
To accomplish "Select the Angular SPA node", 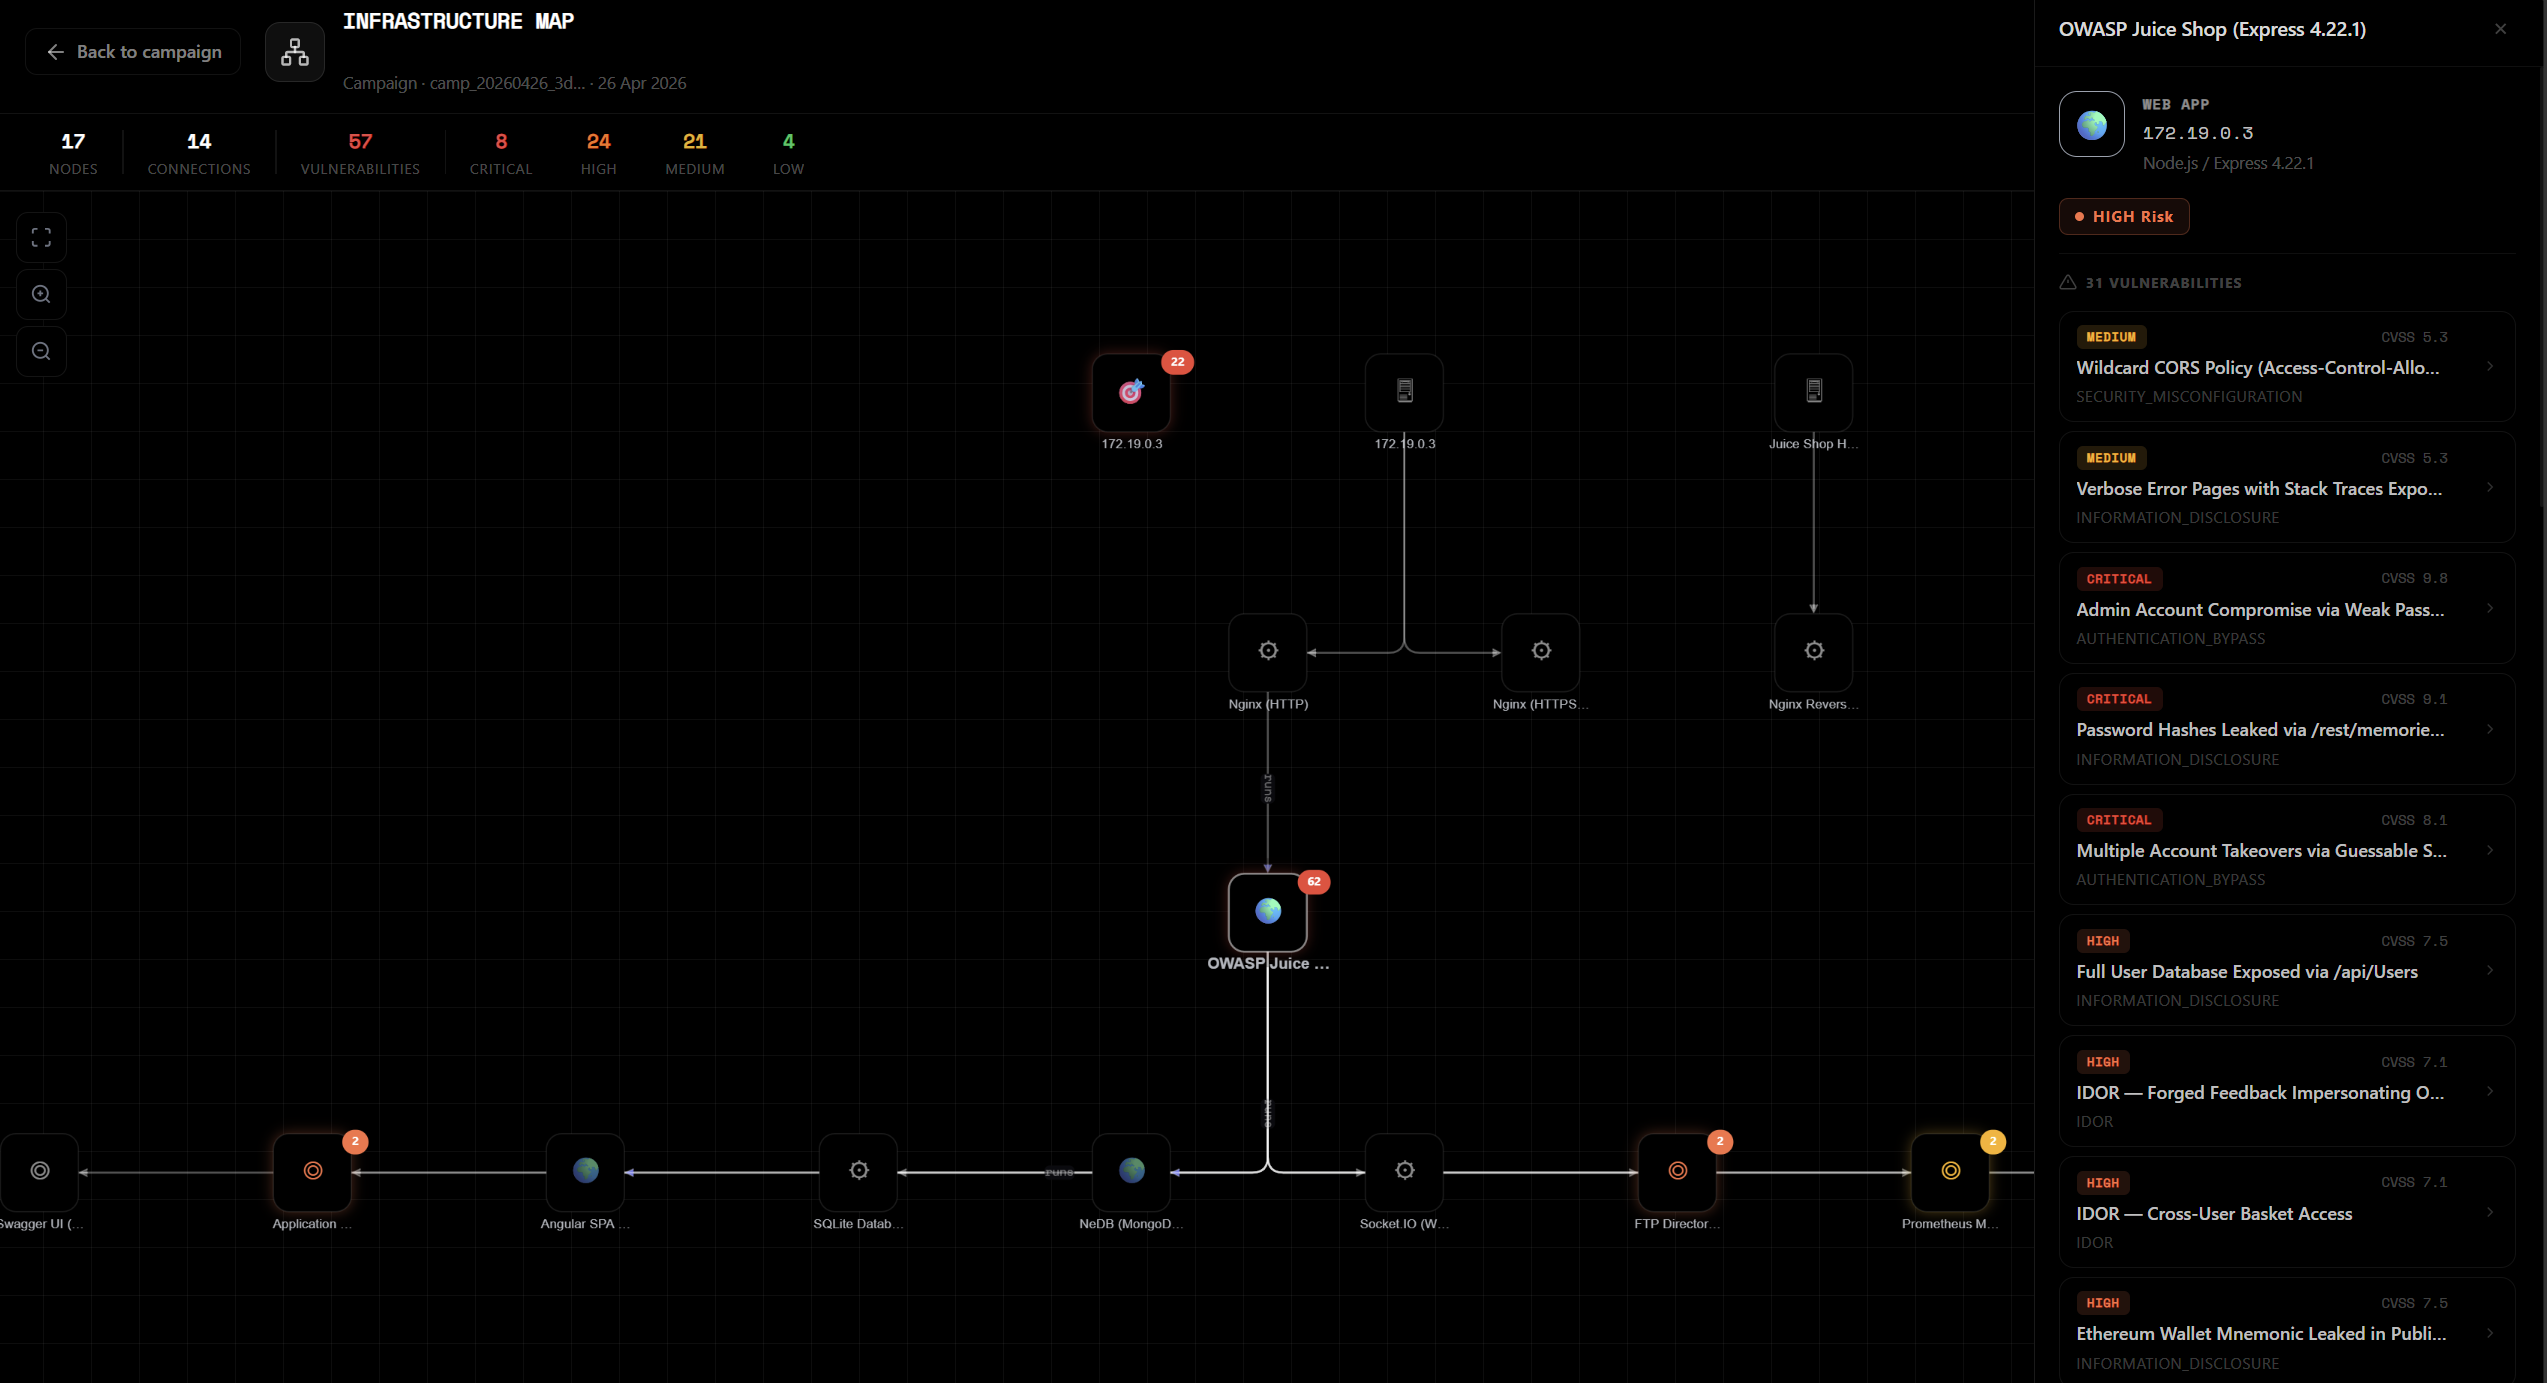I will point(586,1172).
